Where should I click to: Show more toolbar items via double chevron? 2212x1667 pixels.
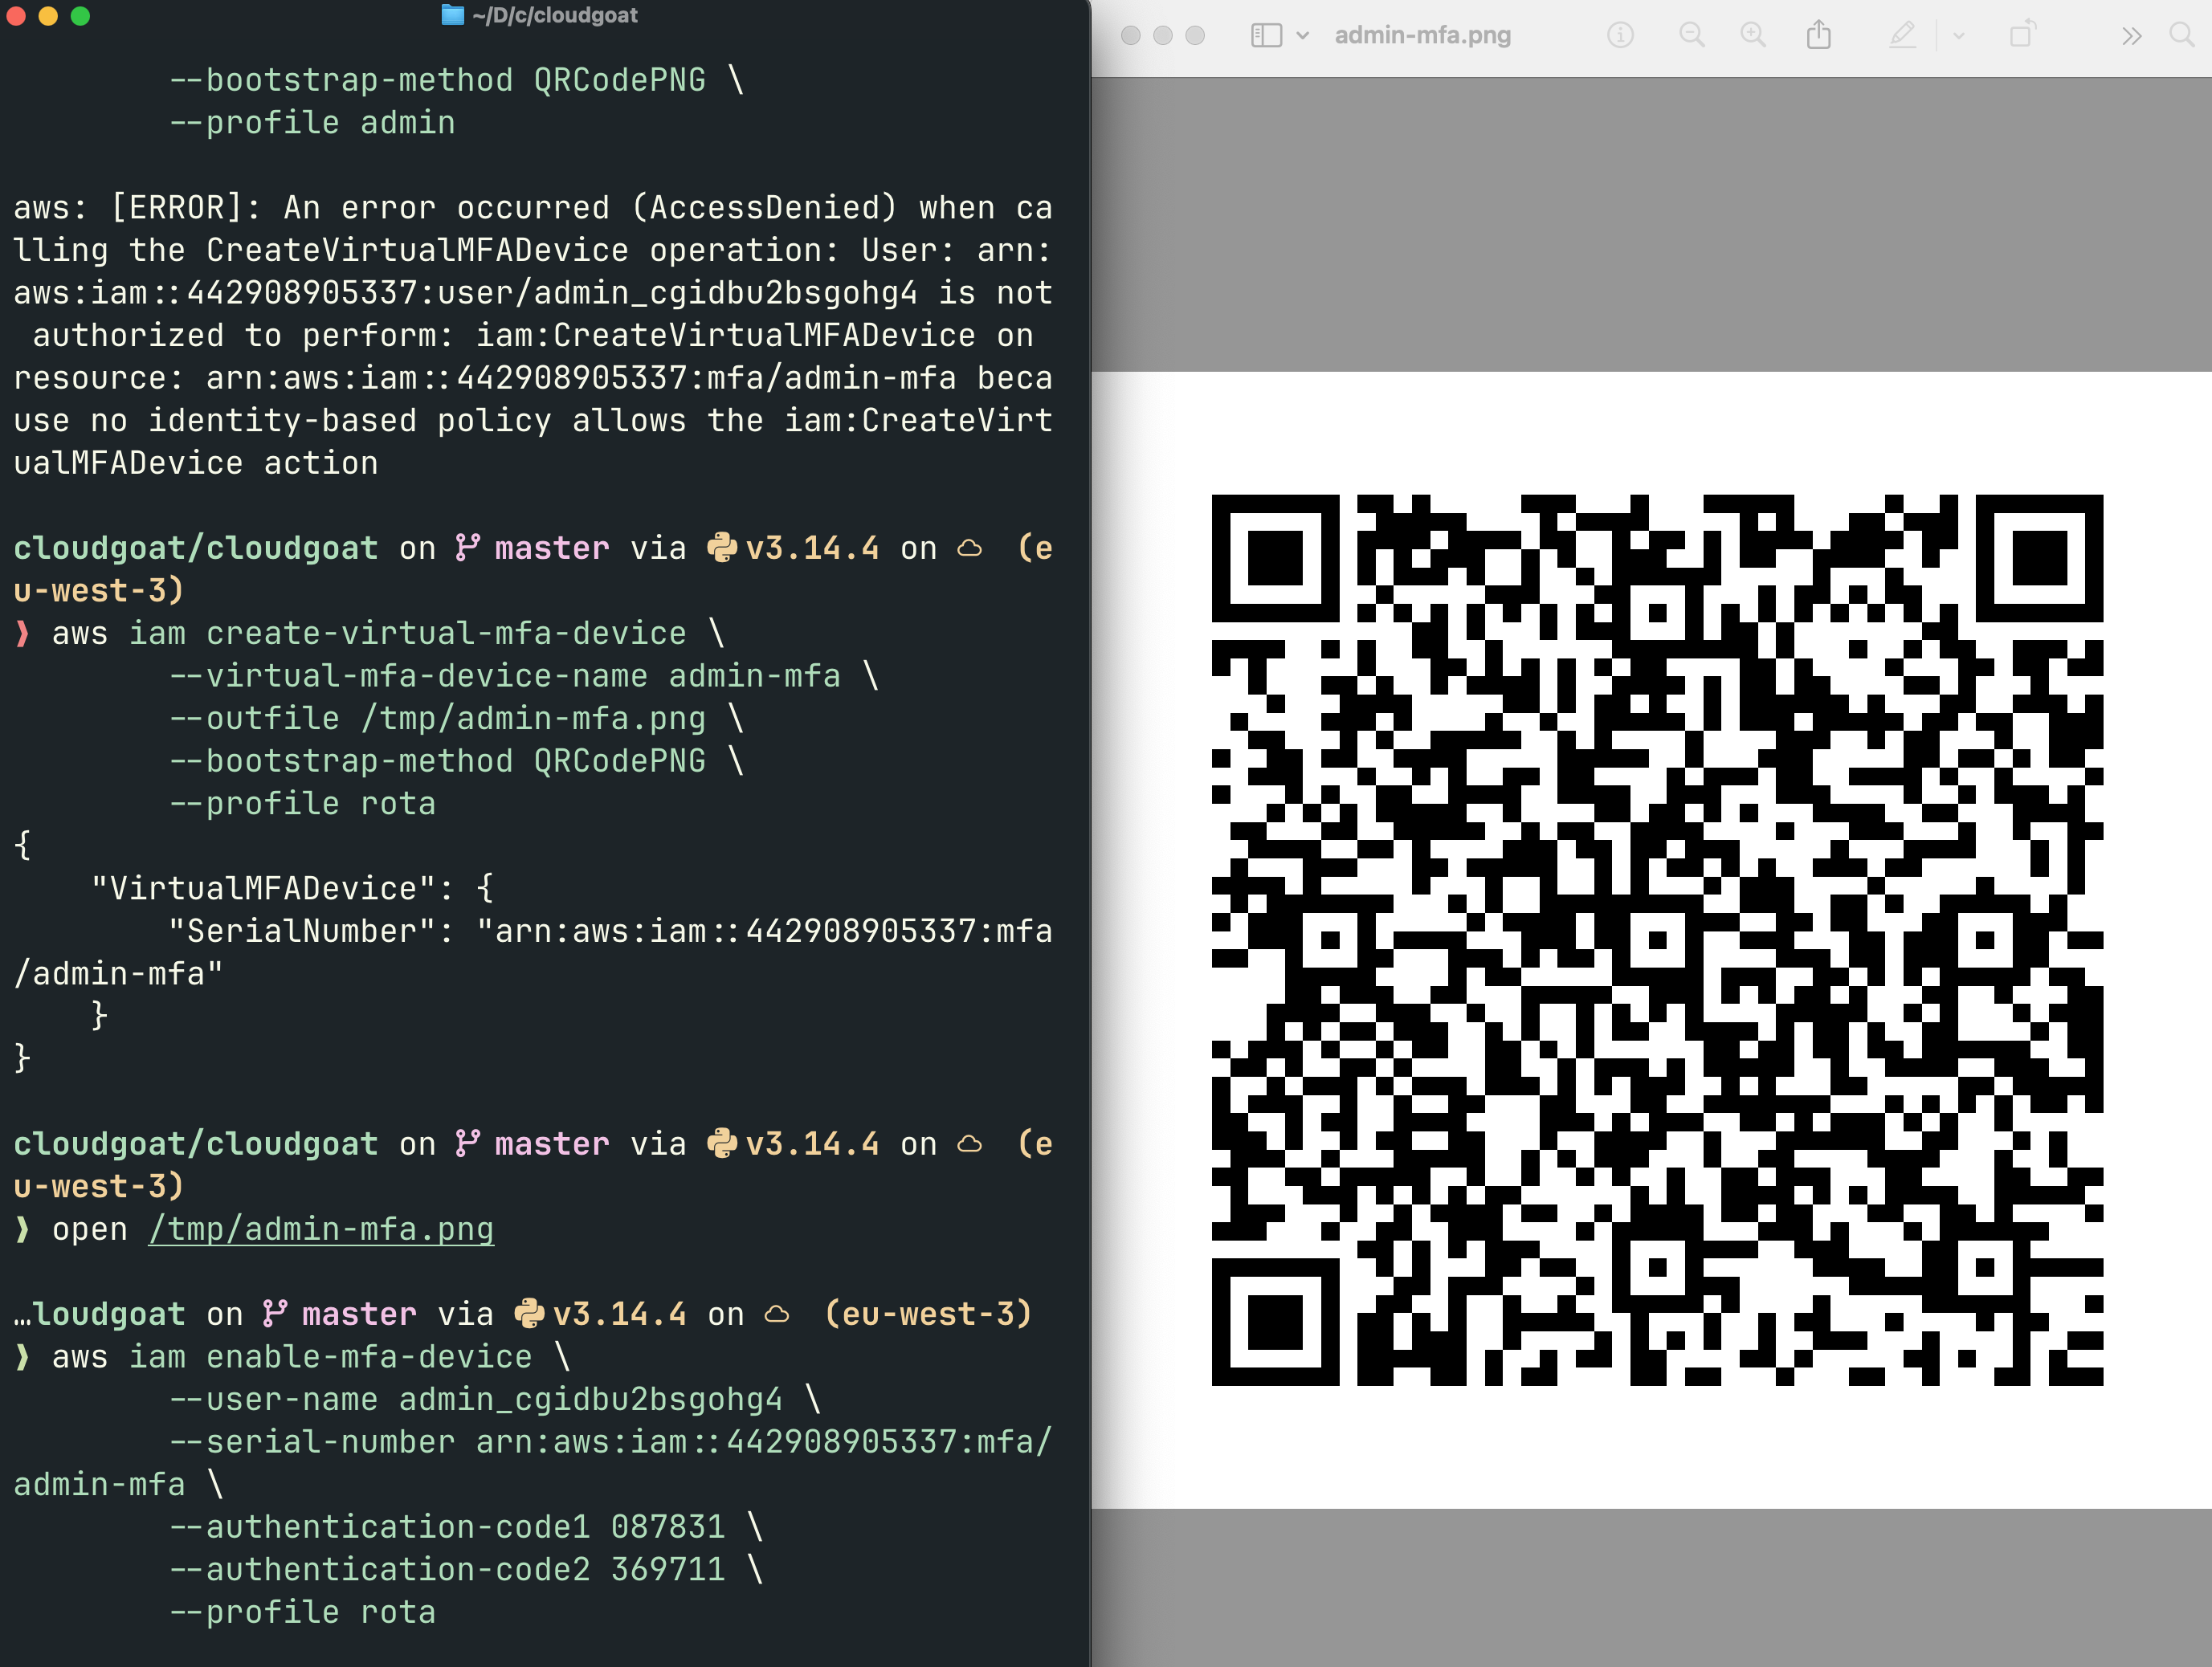click(2132, 36)
